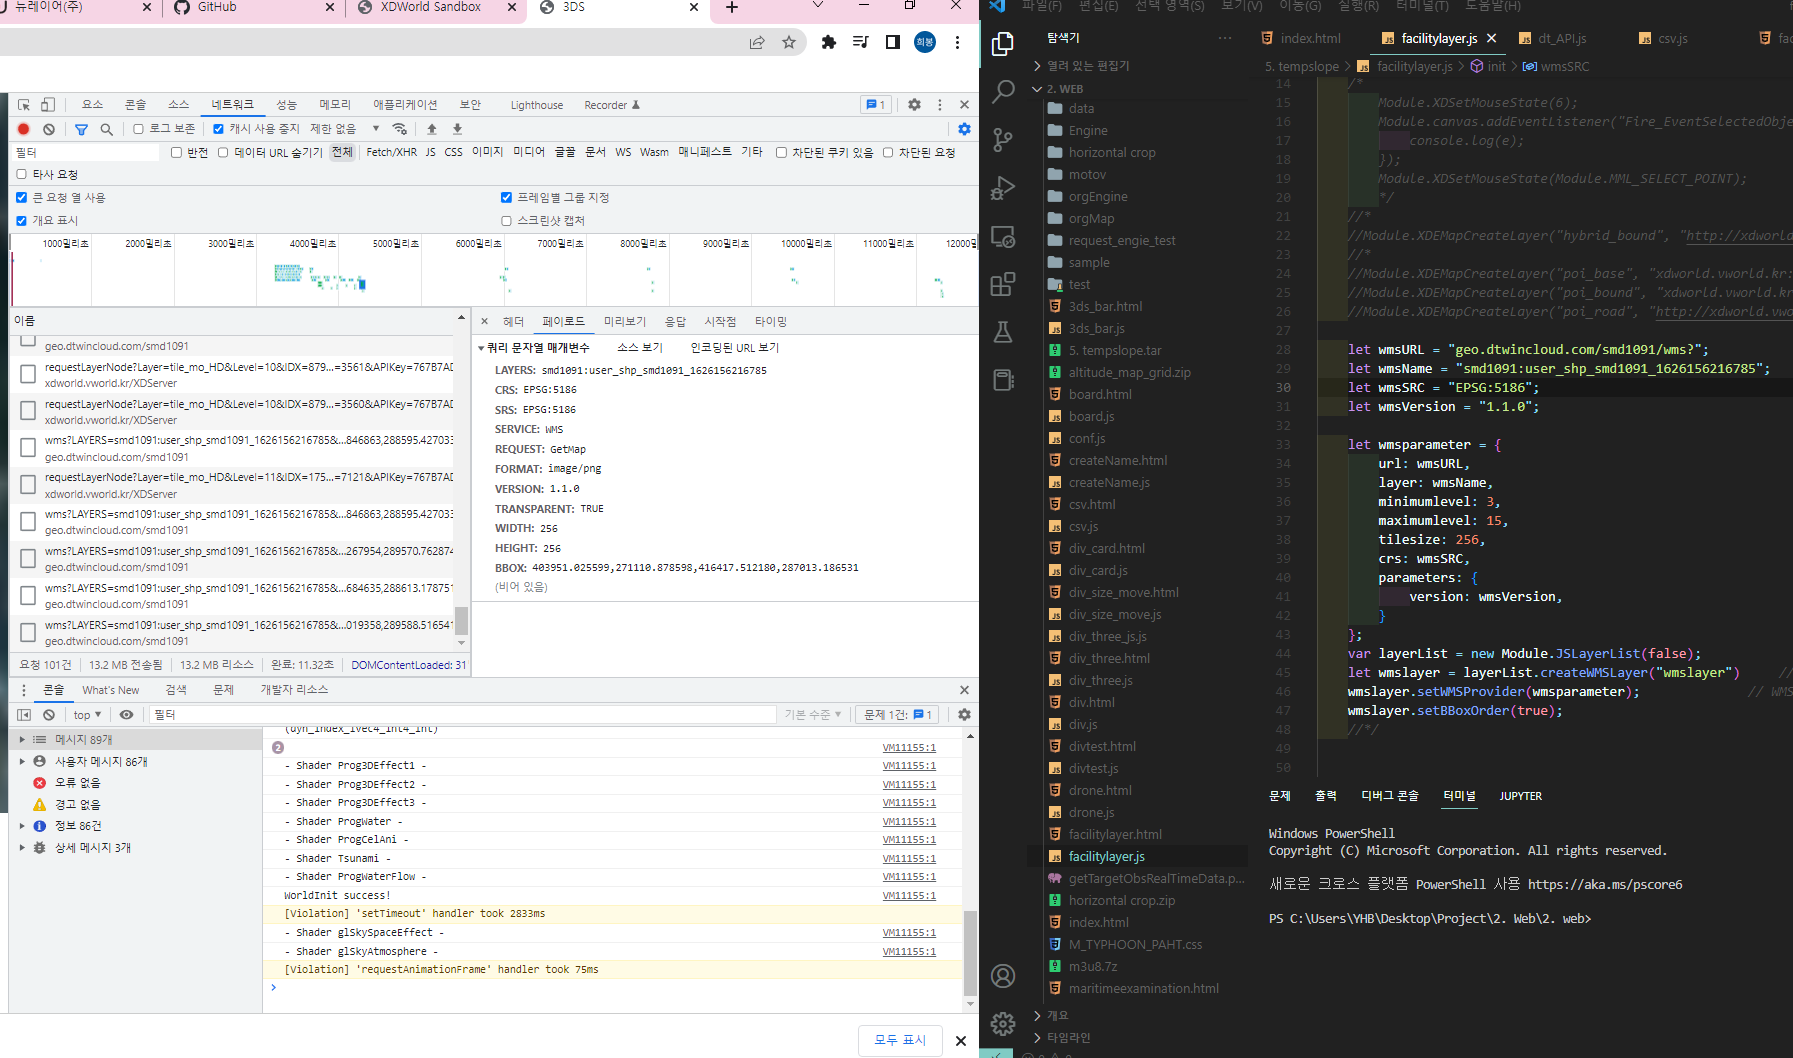The image size is (1793, 1058).
Task: Open the Extensions view in VS Code
Action: [x=1003, y=284]
